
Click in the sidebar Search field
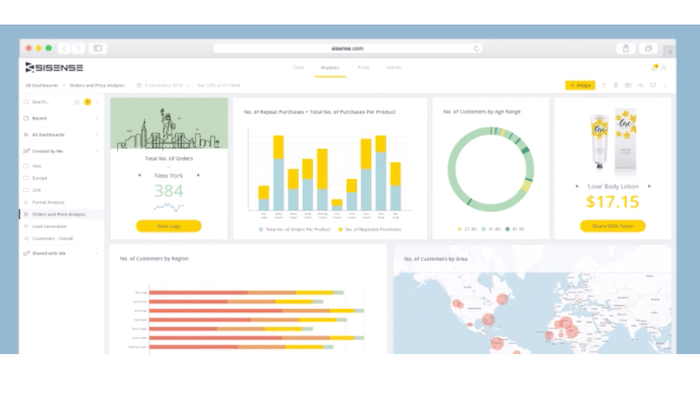tap(48, 102)
